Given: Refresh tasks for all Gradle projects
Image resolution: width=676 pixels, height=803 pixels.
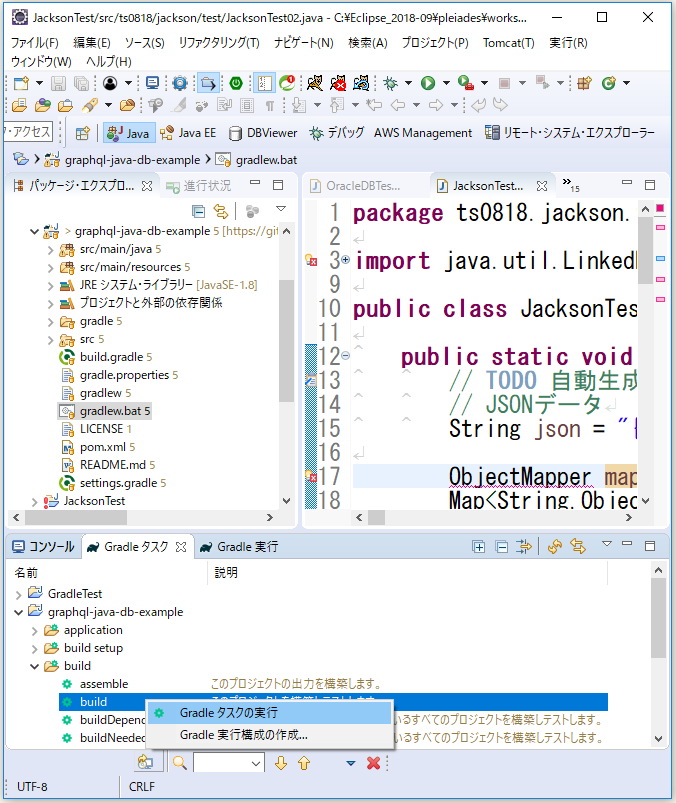Looking at the screenshot, I should tap(555, 547).
